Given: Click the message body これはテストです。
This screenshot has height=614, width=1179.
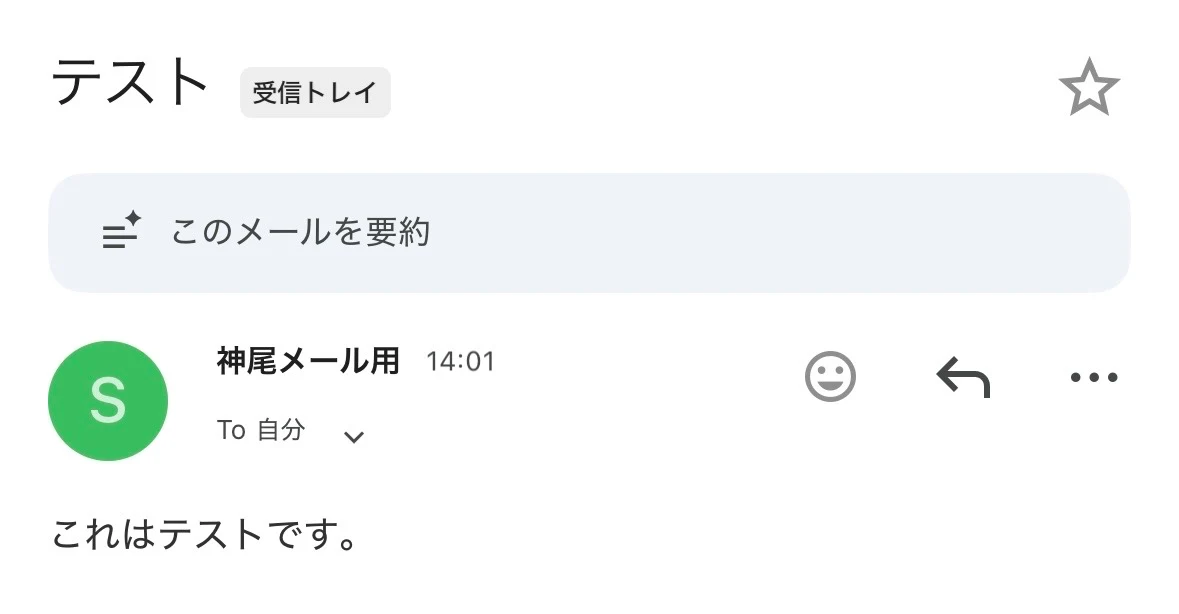Looking at the screenshot, I should (x=204, y=537).
